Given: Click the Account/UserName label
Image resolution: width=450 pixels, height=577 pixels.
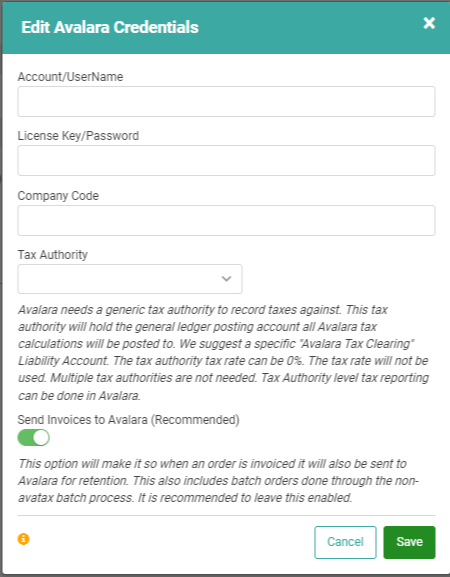Looking at the screenshot, I should pos(70,77).
